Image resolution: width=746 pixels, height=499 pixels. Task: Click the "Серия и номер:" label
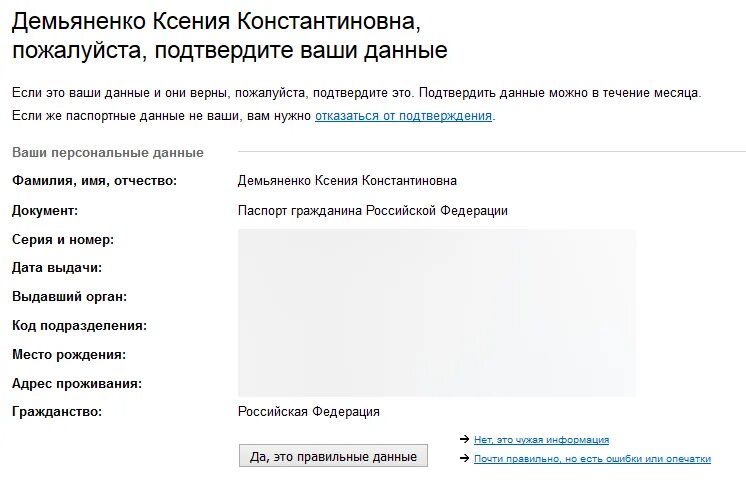click(x=63, y=240)
